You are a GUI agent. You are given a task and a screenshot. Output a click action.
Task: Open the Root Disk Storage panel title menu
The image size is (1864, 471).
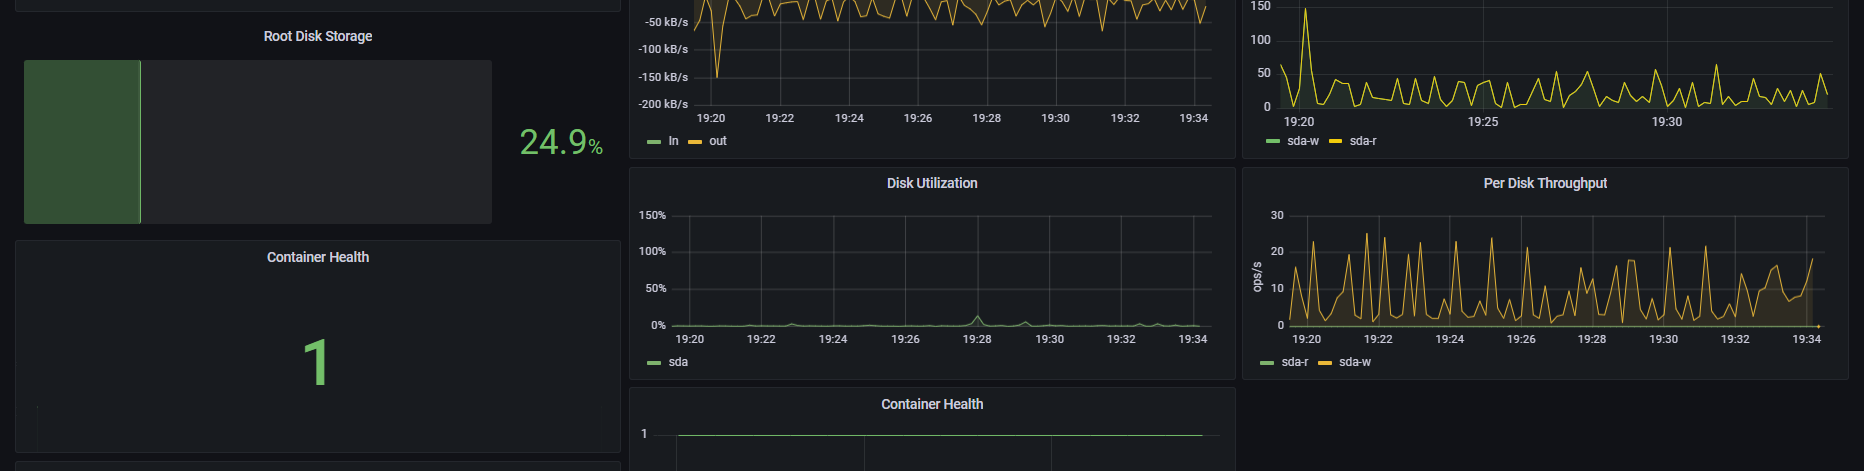318,36
